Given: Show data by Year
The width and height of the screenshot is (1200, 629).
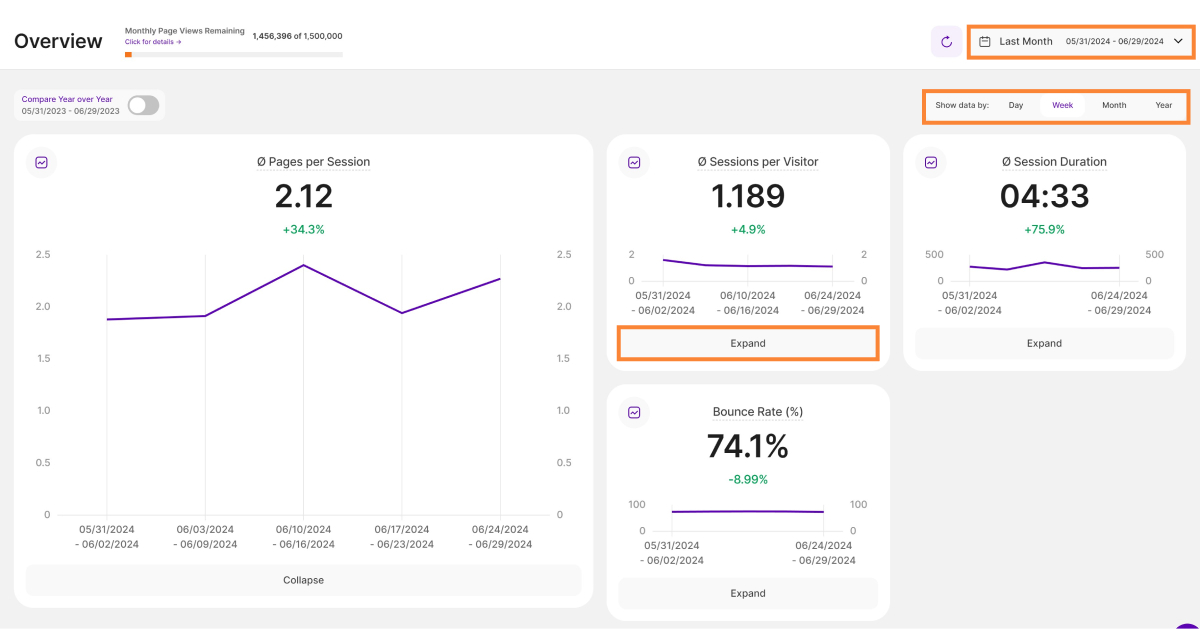Looking at the screenshot, I should coord(1163,105).
